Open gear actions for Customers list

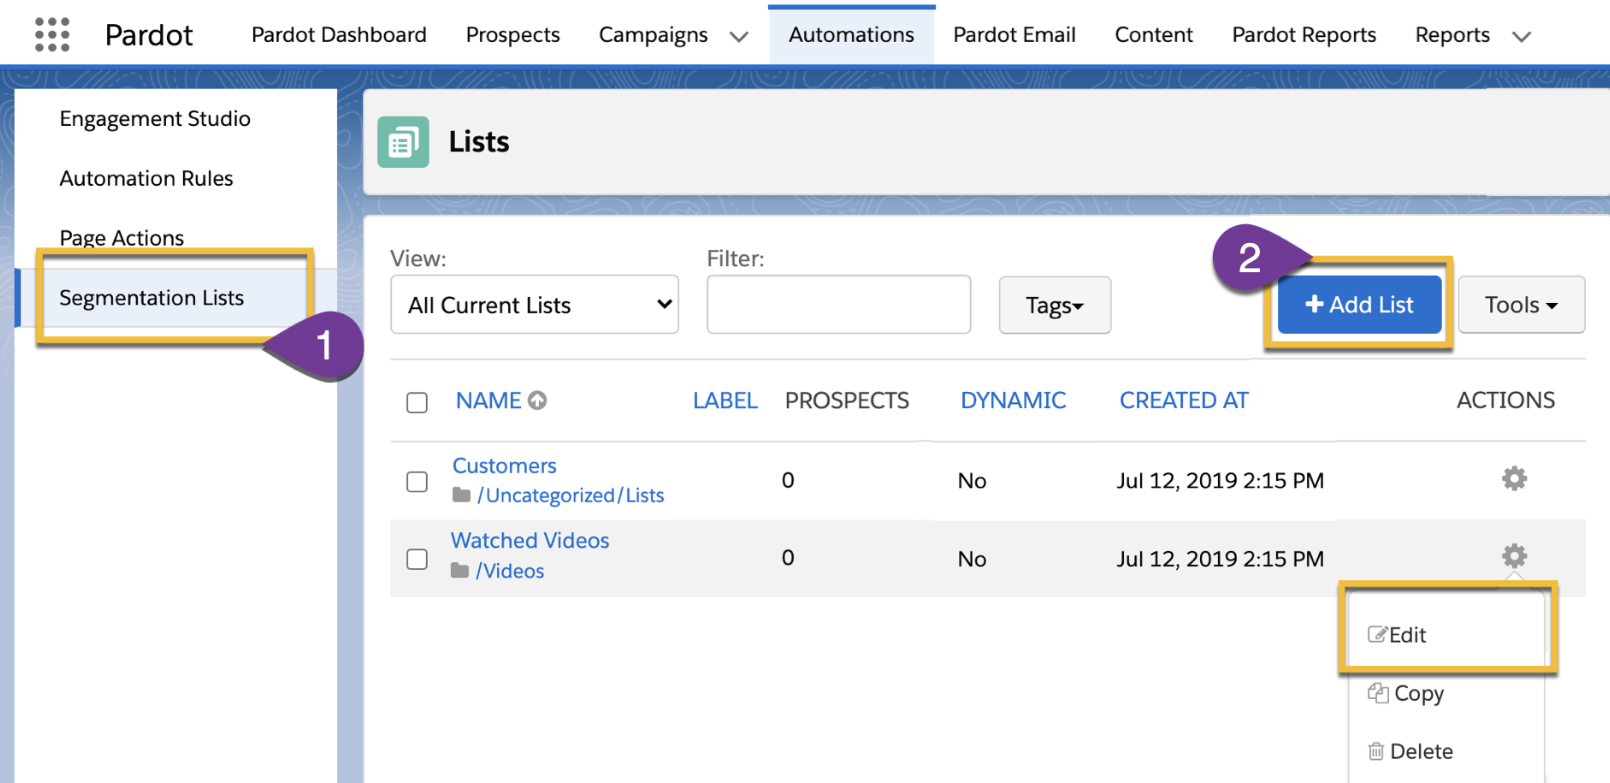coord(1514,479)
